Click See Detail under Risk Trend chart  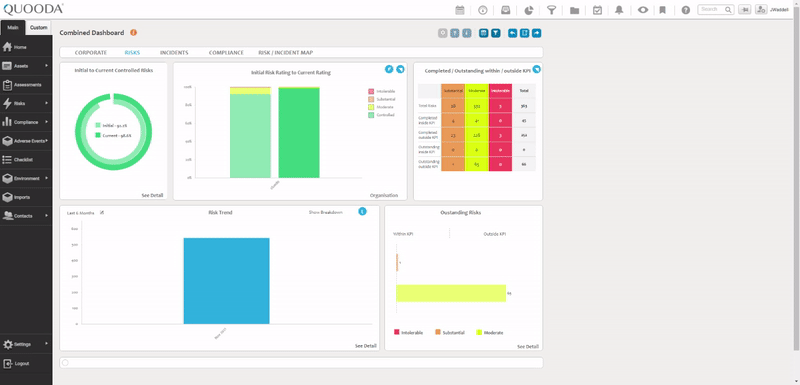[366, 346]
